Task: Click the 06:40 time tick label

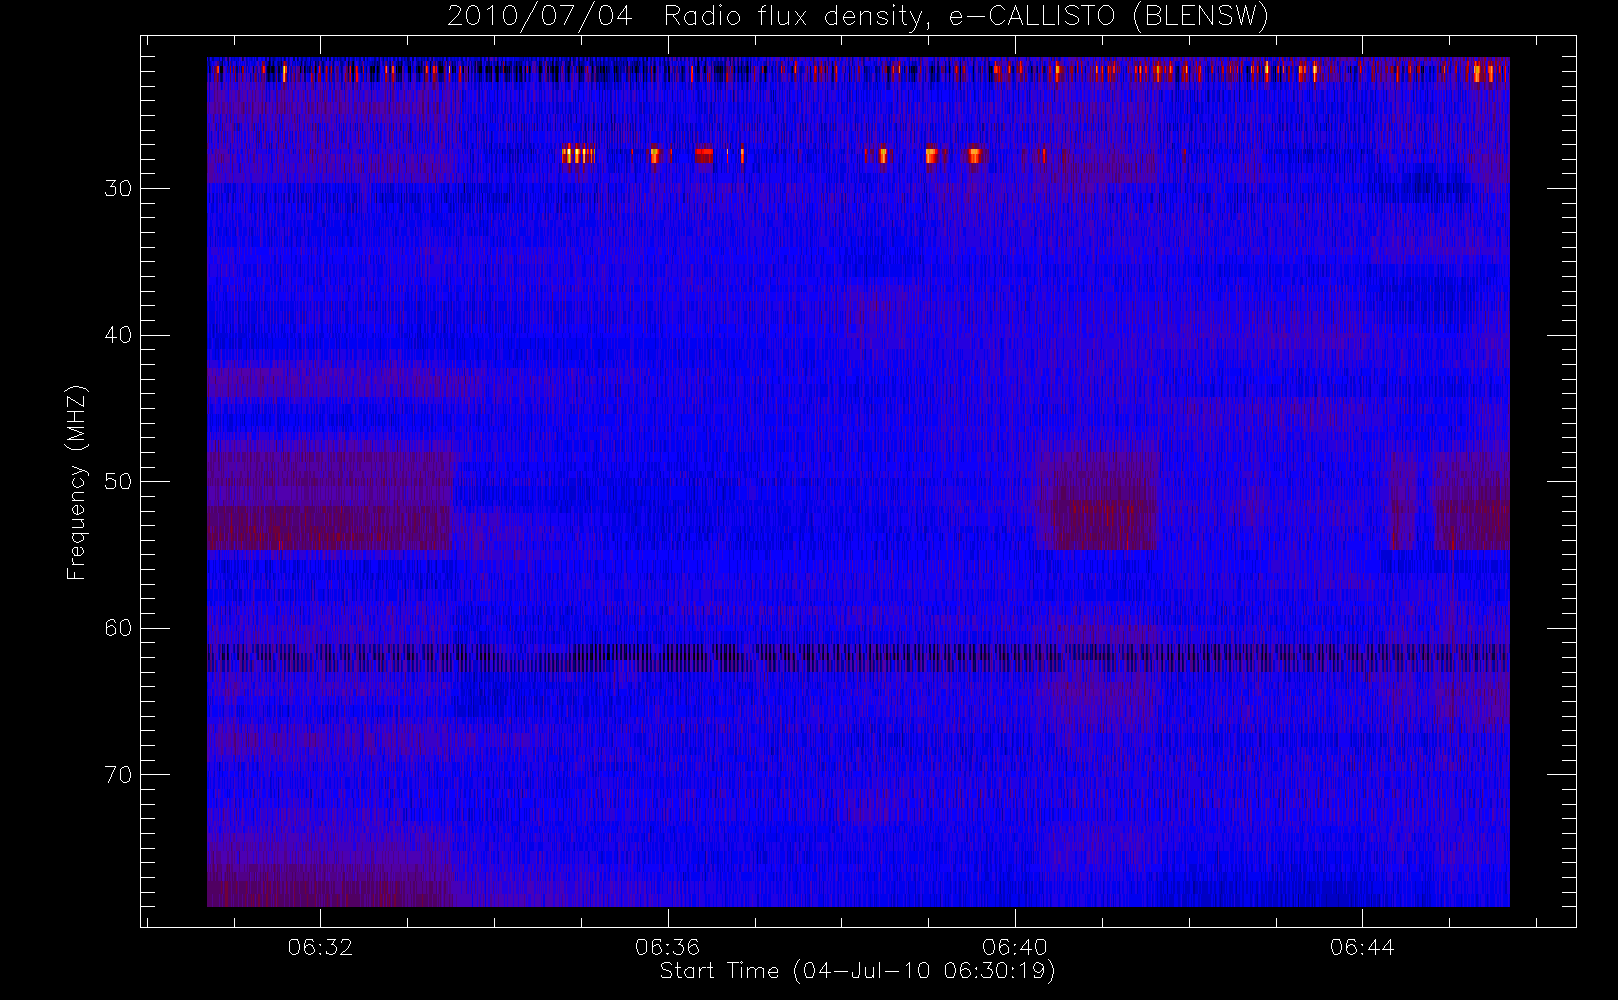Action: click(x=1015, y=947)
